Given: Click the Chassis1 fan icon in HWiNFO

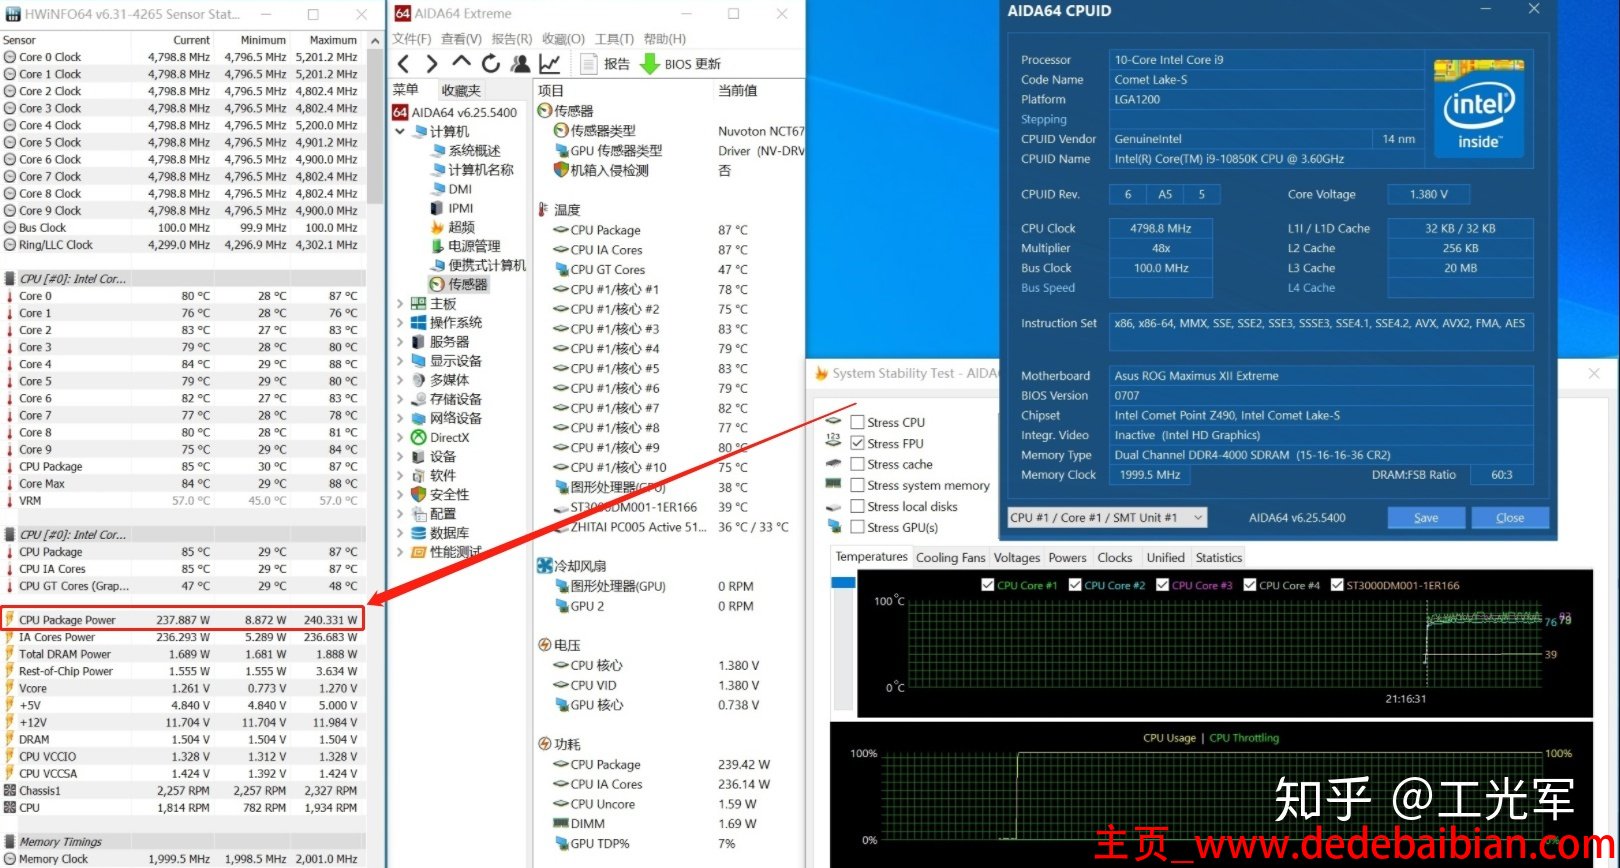Looking at the screenshot, I should click(10, 790).
